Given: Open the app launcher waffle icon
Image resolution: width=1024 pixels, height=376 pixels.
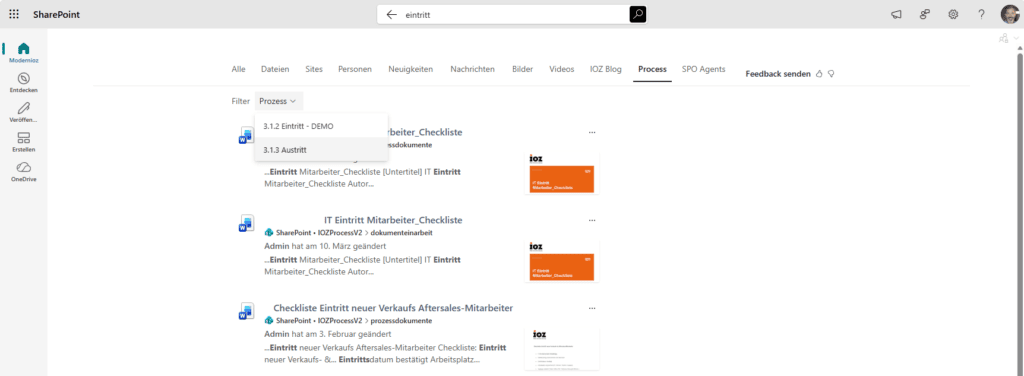Looking at the screenshot, I should pos(14,14).
